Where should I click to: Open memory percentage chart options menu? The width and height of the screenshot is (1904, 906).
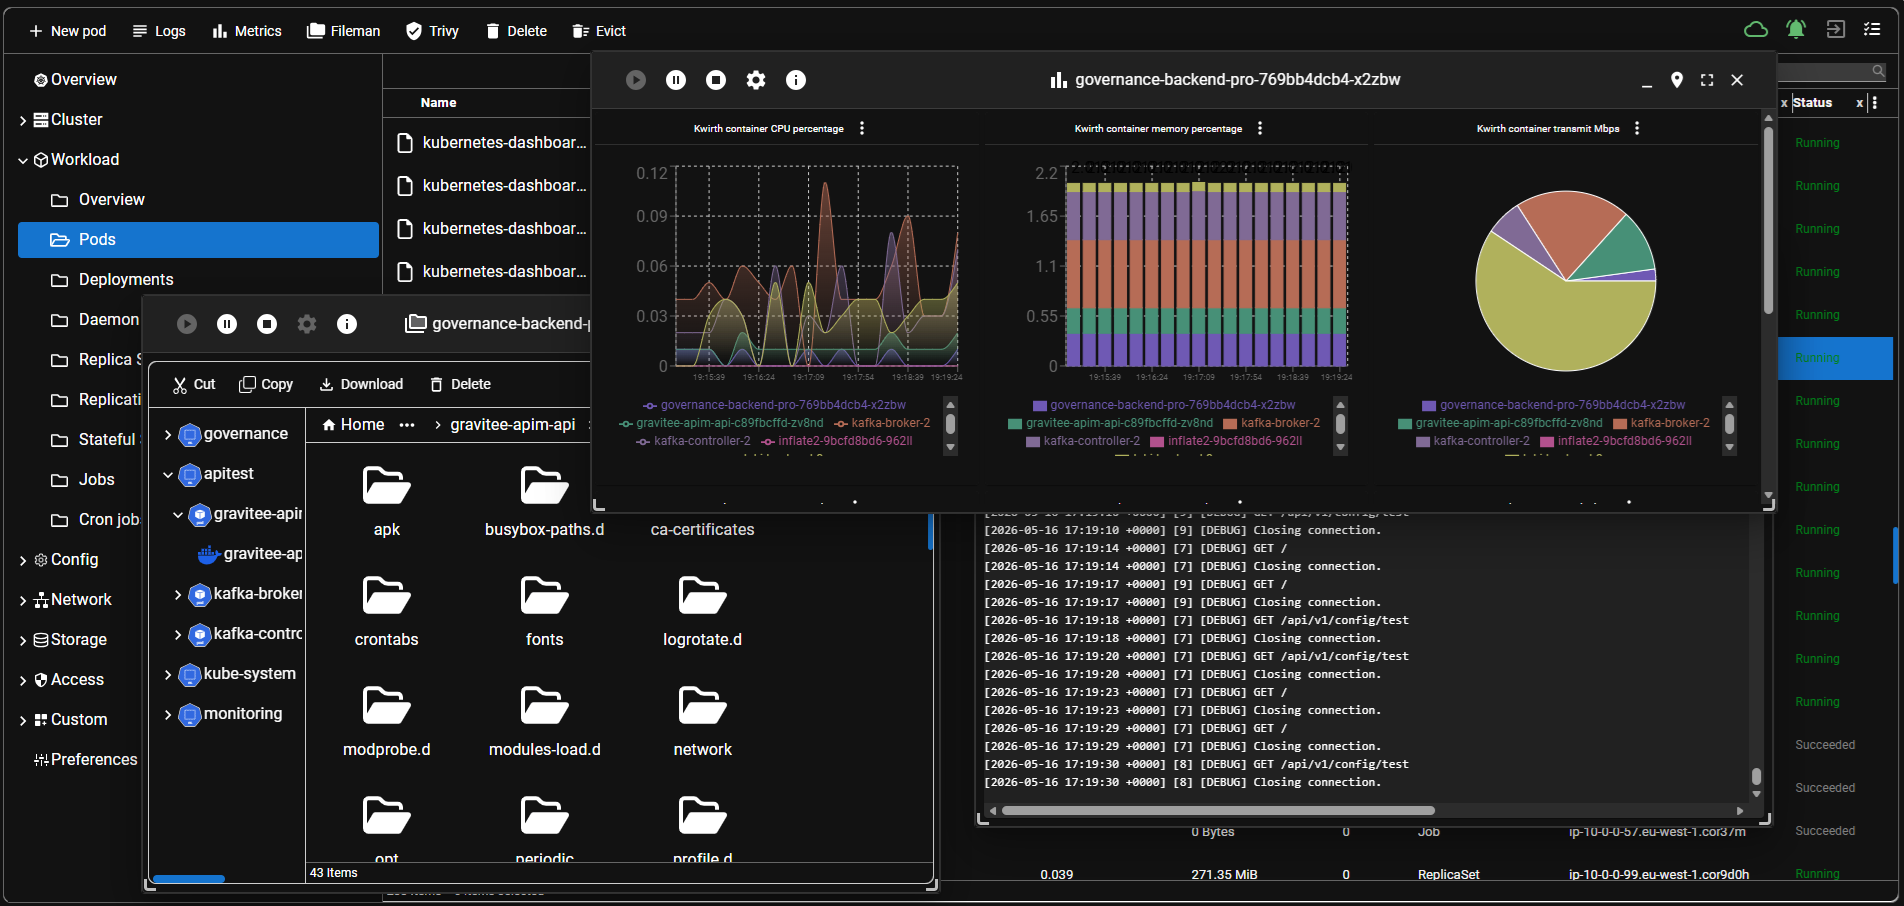1260,128
